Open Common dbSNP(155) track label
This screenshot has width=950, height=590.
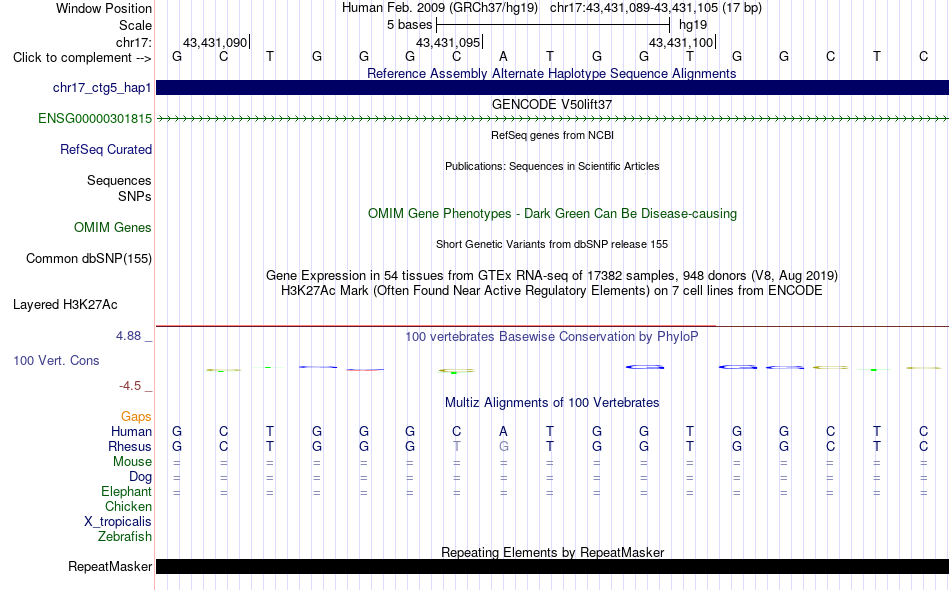click(x=89, y=259)
